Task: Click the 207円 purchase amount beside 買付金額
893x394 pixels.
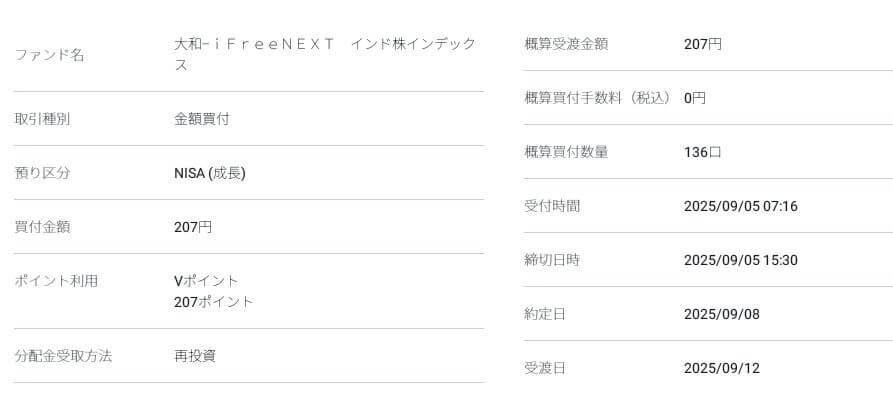Action: 193,227
